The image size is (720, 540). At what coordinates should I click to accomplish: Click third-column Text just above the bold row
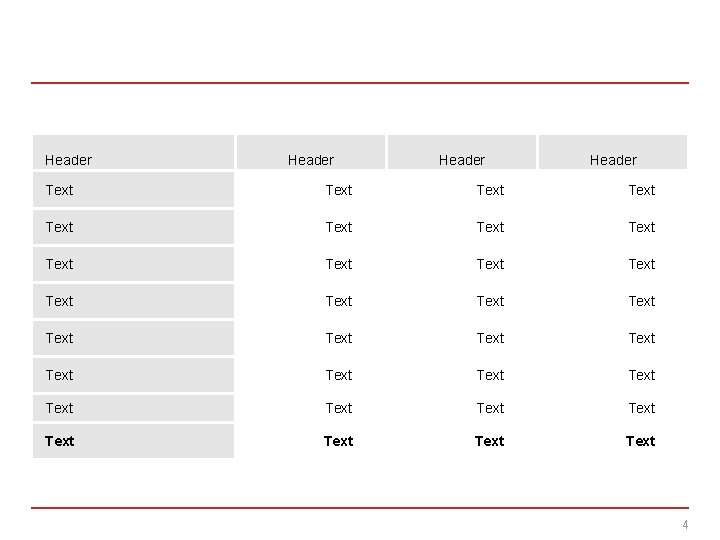point(490,408)
